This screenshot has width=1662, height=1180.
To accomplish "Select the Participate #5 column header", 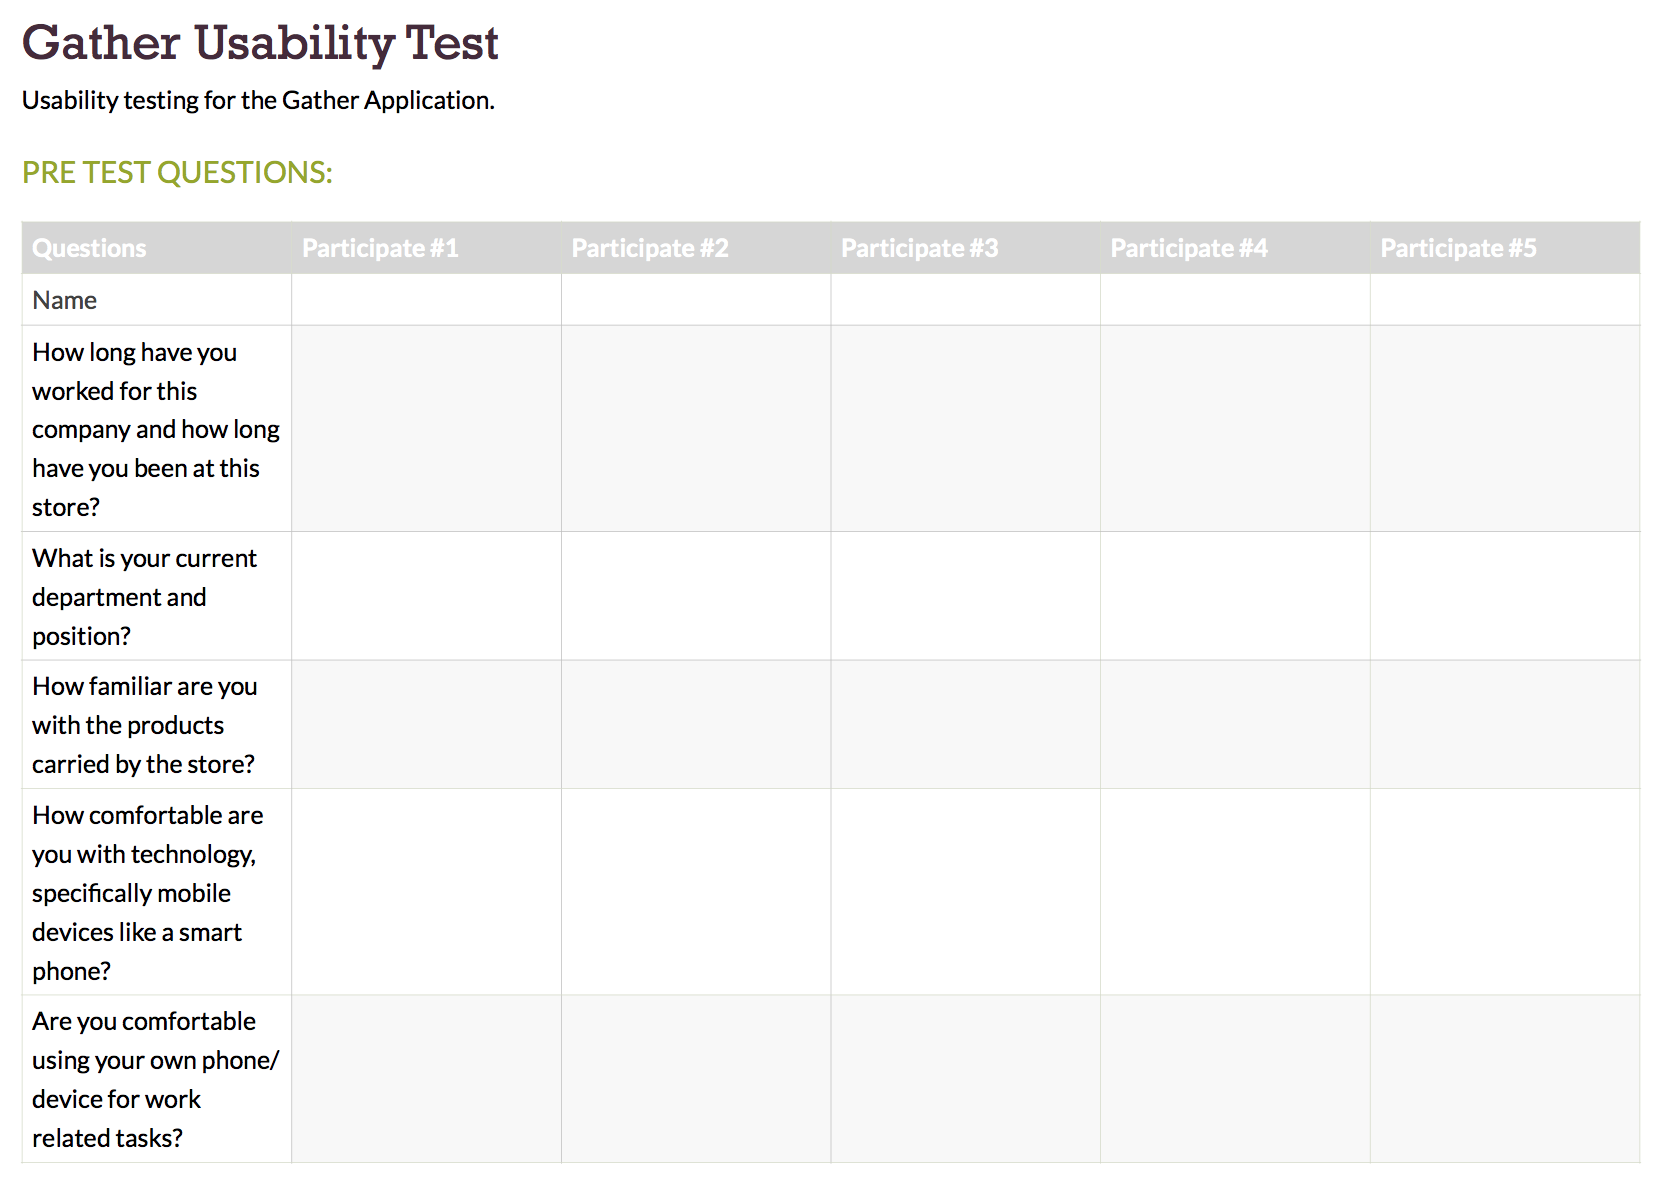I will point(1458,248).
